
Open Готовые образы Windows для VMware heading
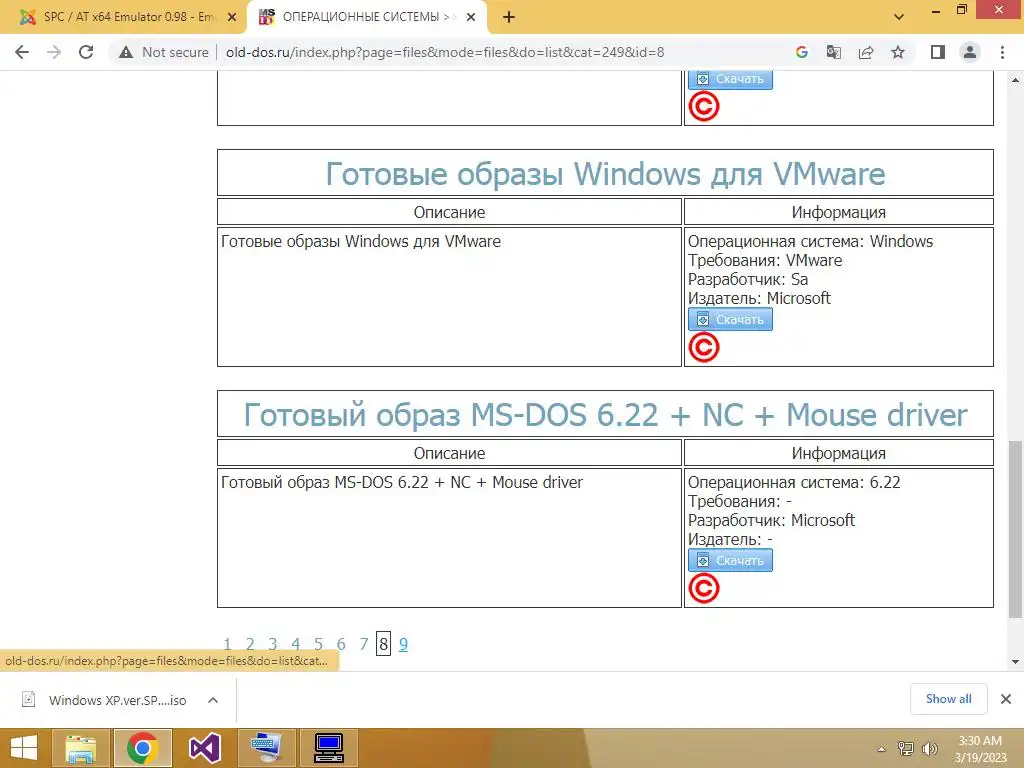pos(605,174)
